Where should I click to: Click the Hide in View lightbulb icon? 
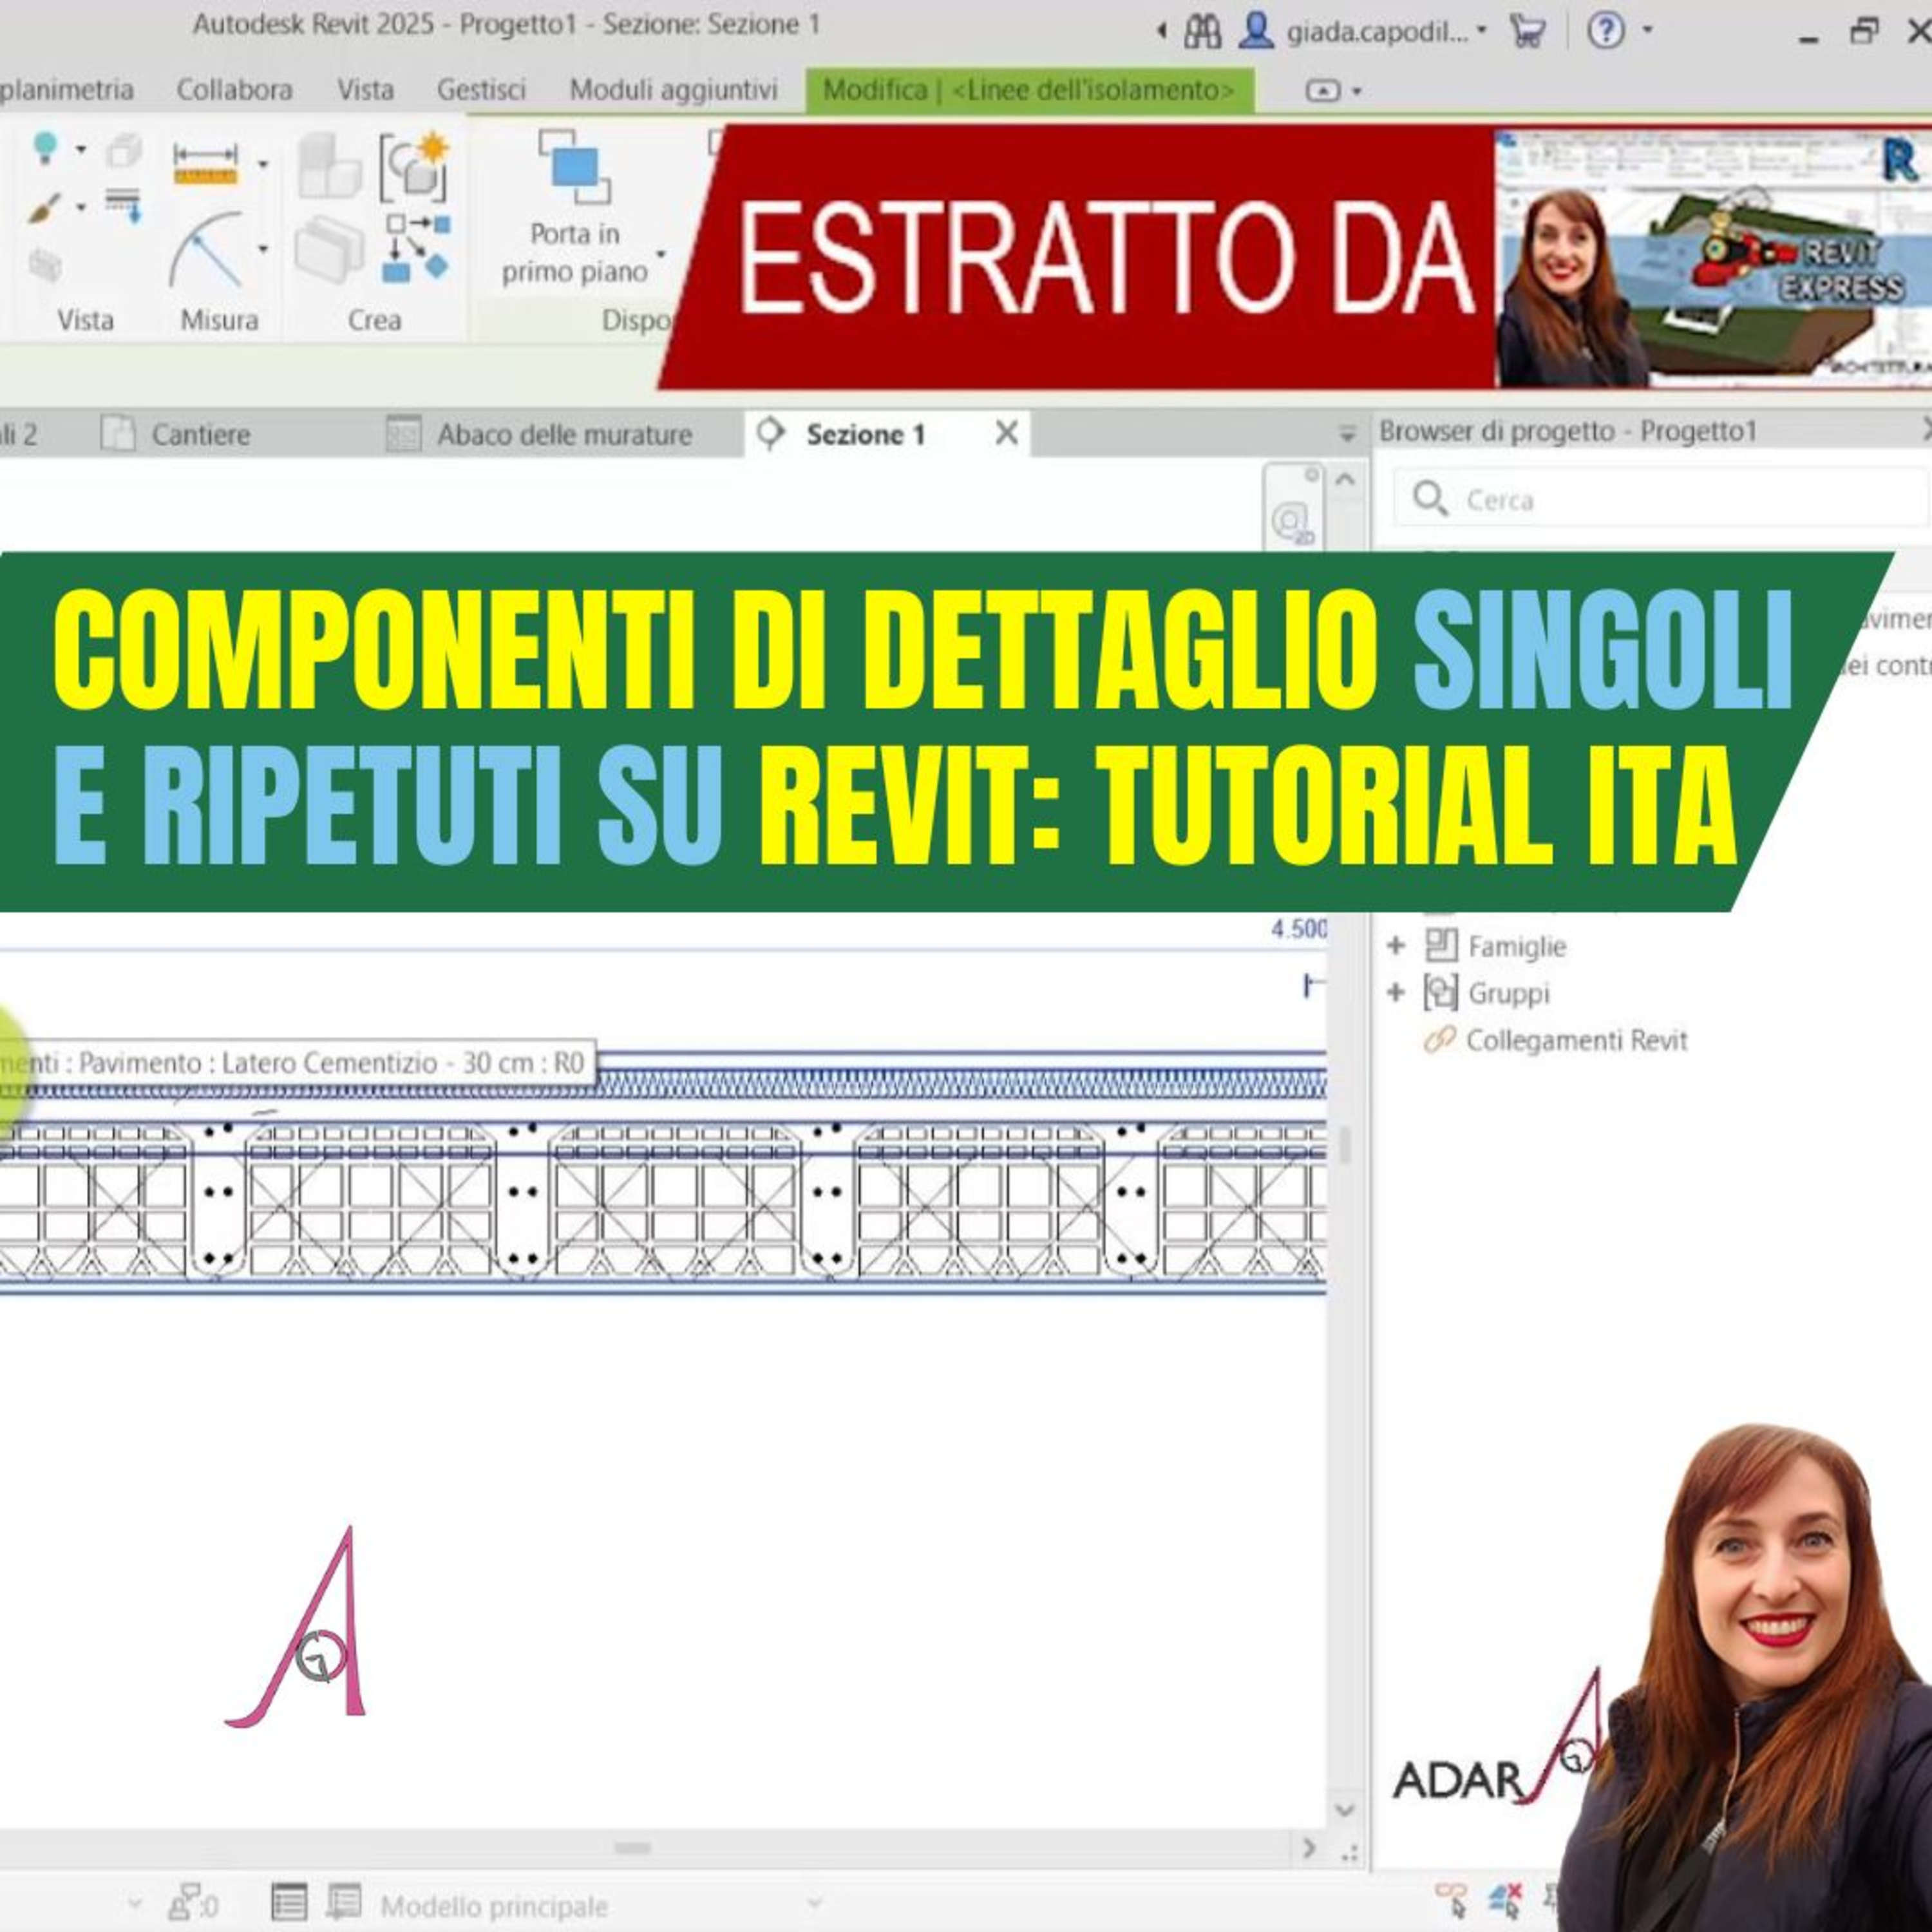[45, 149]
